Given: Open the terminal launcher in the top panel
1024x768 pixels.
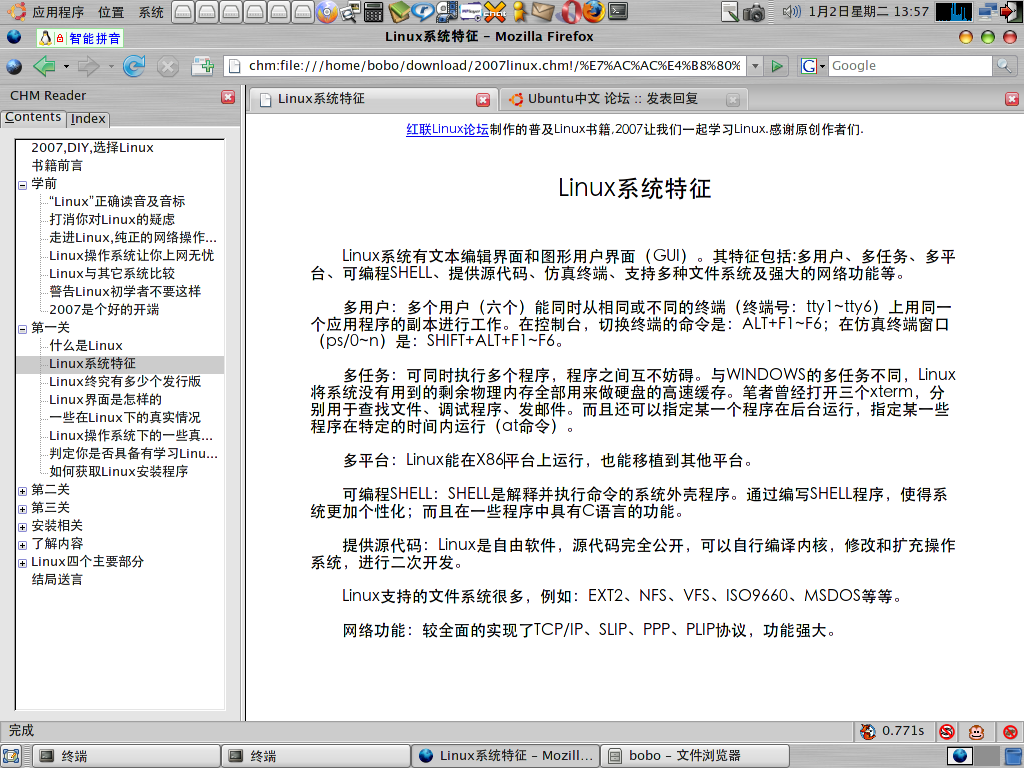Looking at the screenshot, I should (617, 11).
